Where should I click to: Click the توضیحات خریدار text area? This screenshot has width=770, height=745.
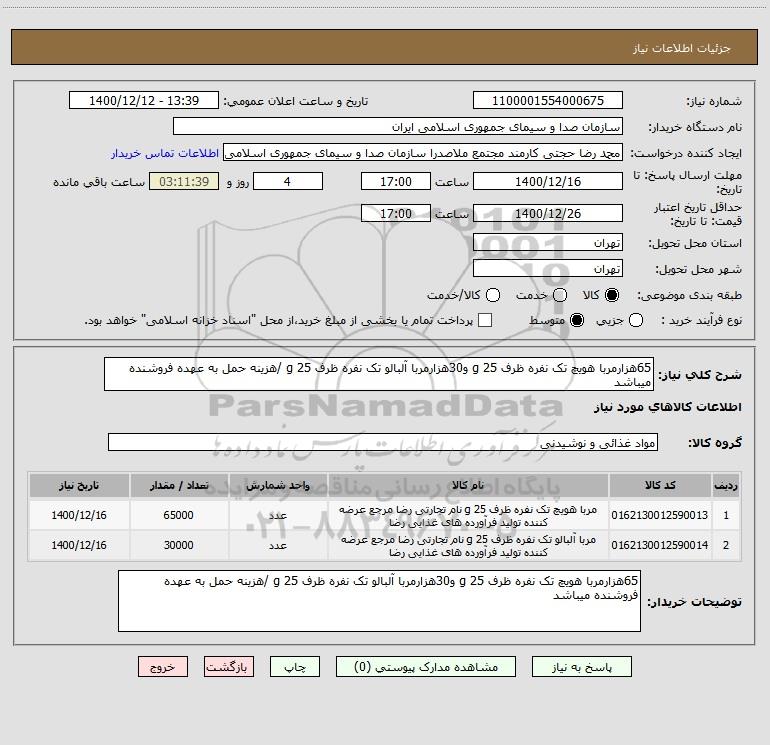coord(379,601)
